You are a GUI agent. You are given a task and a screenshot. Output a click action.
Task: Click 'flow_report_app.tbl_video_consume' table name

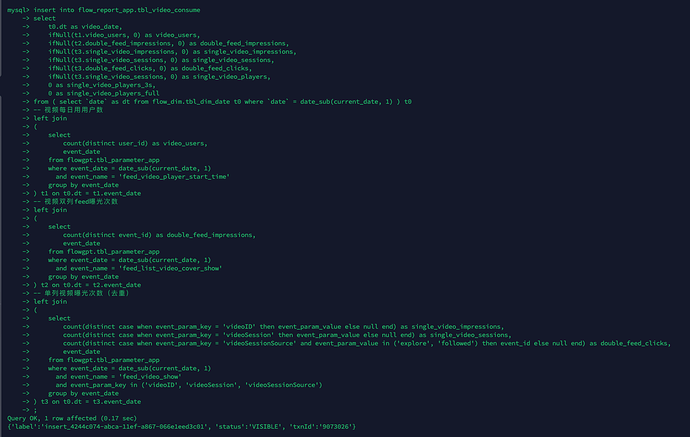139,10
